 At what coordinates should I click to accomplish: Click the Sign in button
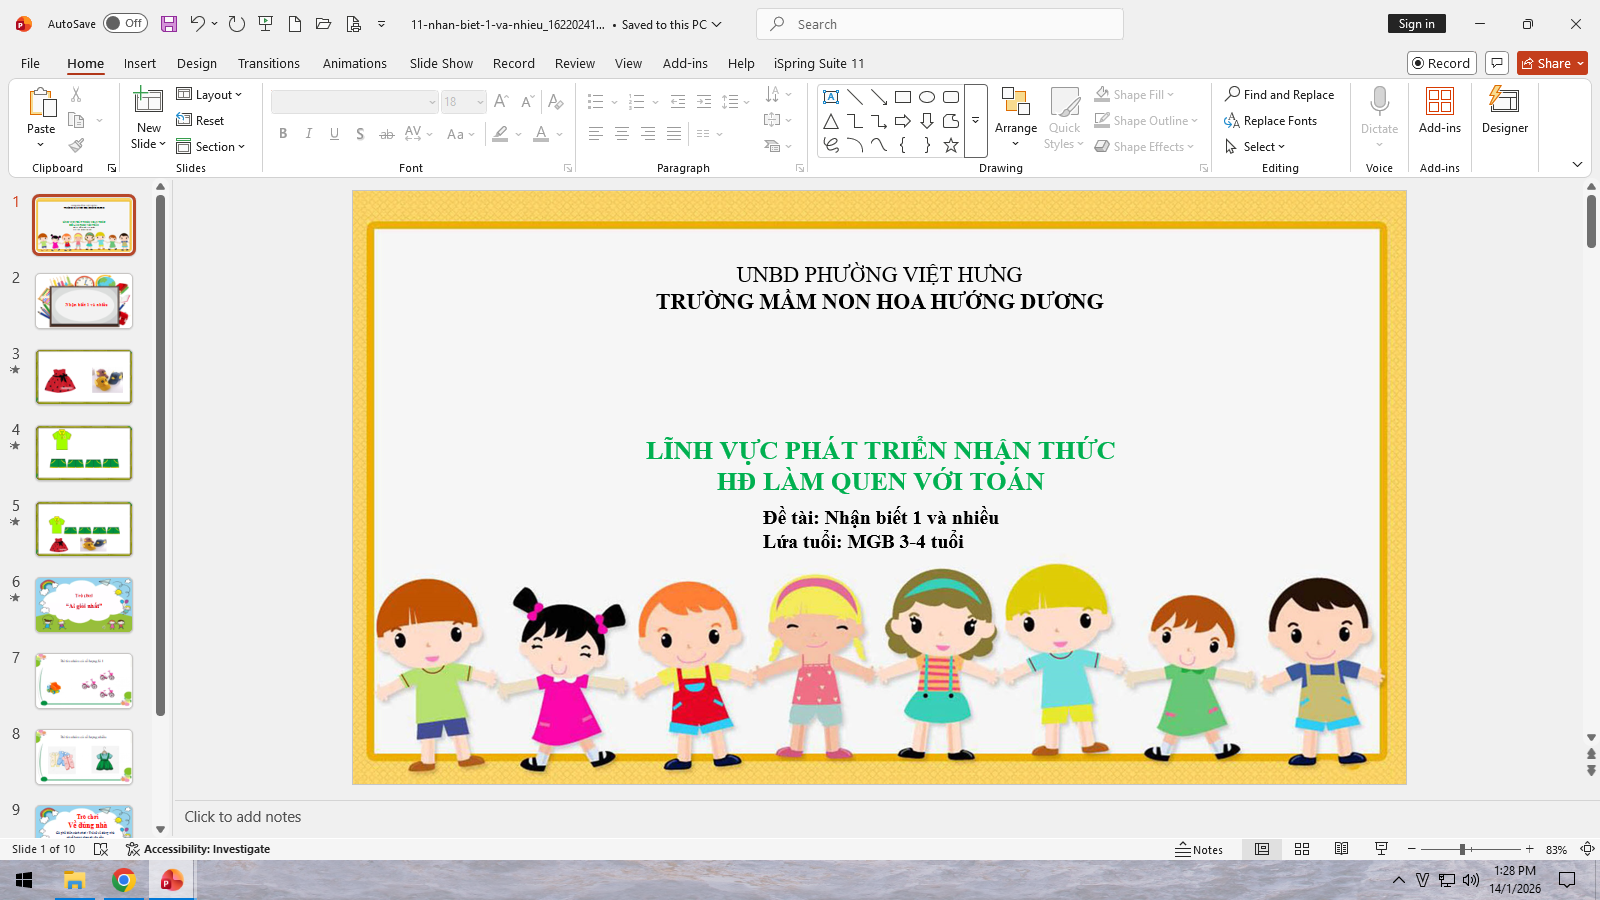tap(1416, 24)
